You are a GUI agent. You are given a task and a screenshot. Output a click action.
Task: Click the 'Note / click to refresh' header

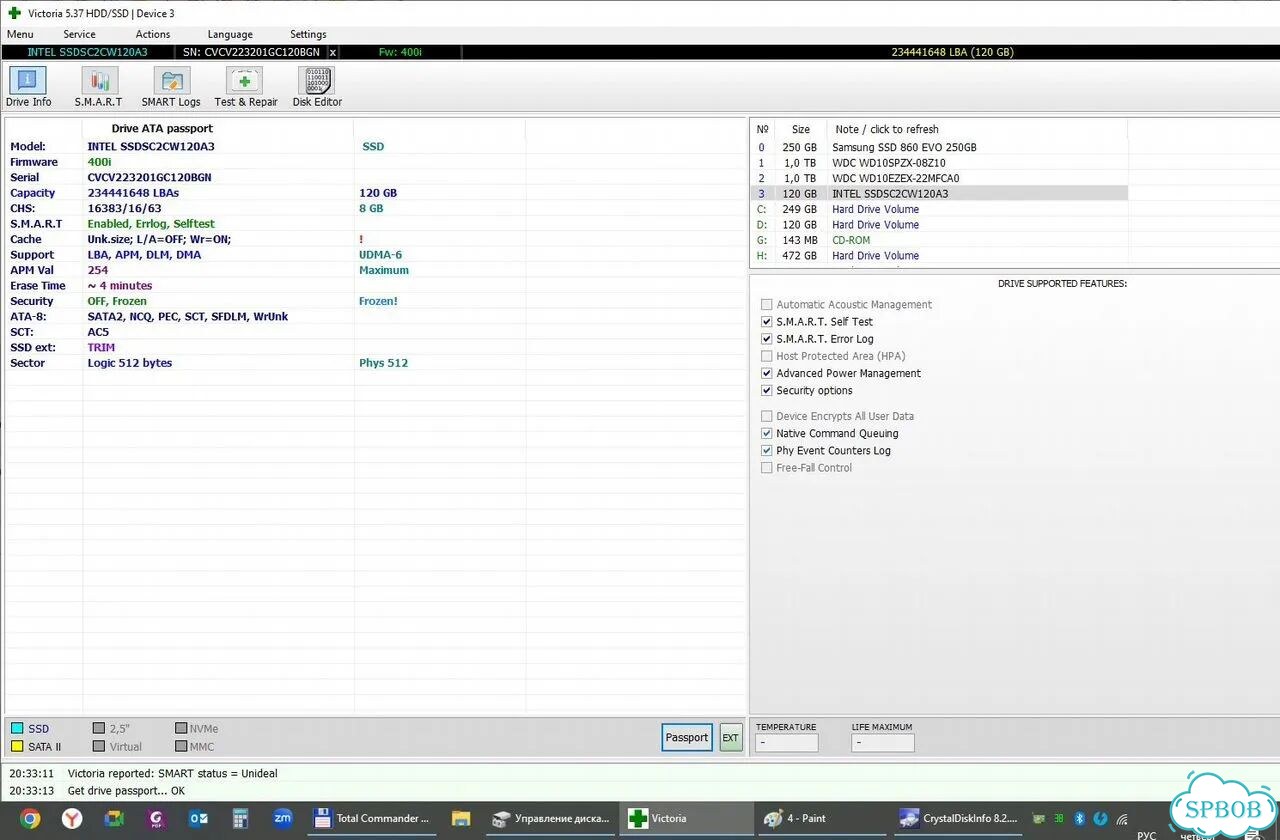point(887,129)
